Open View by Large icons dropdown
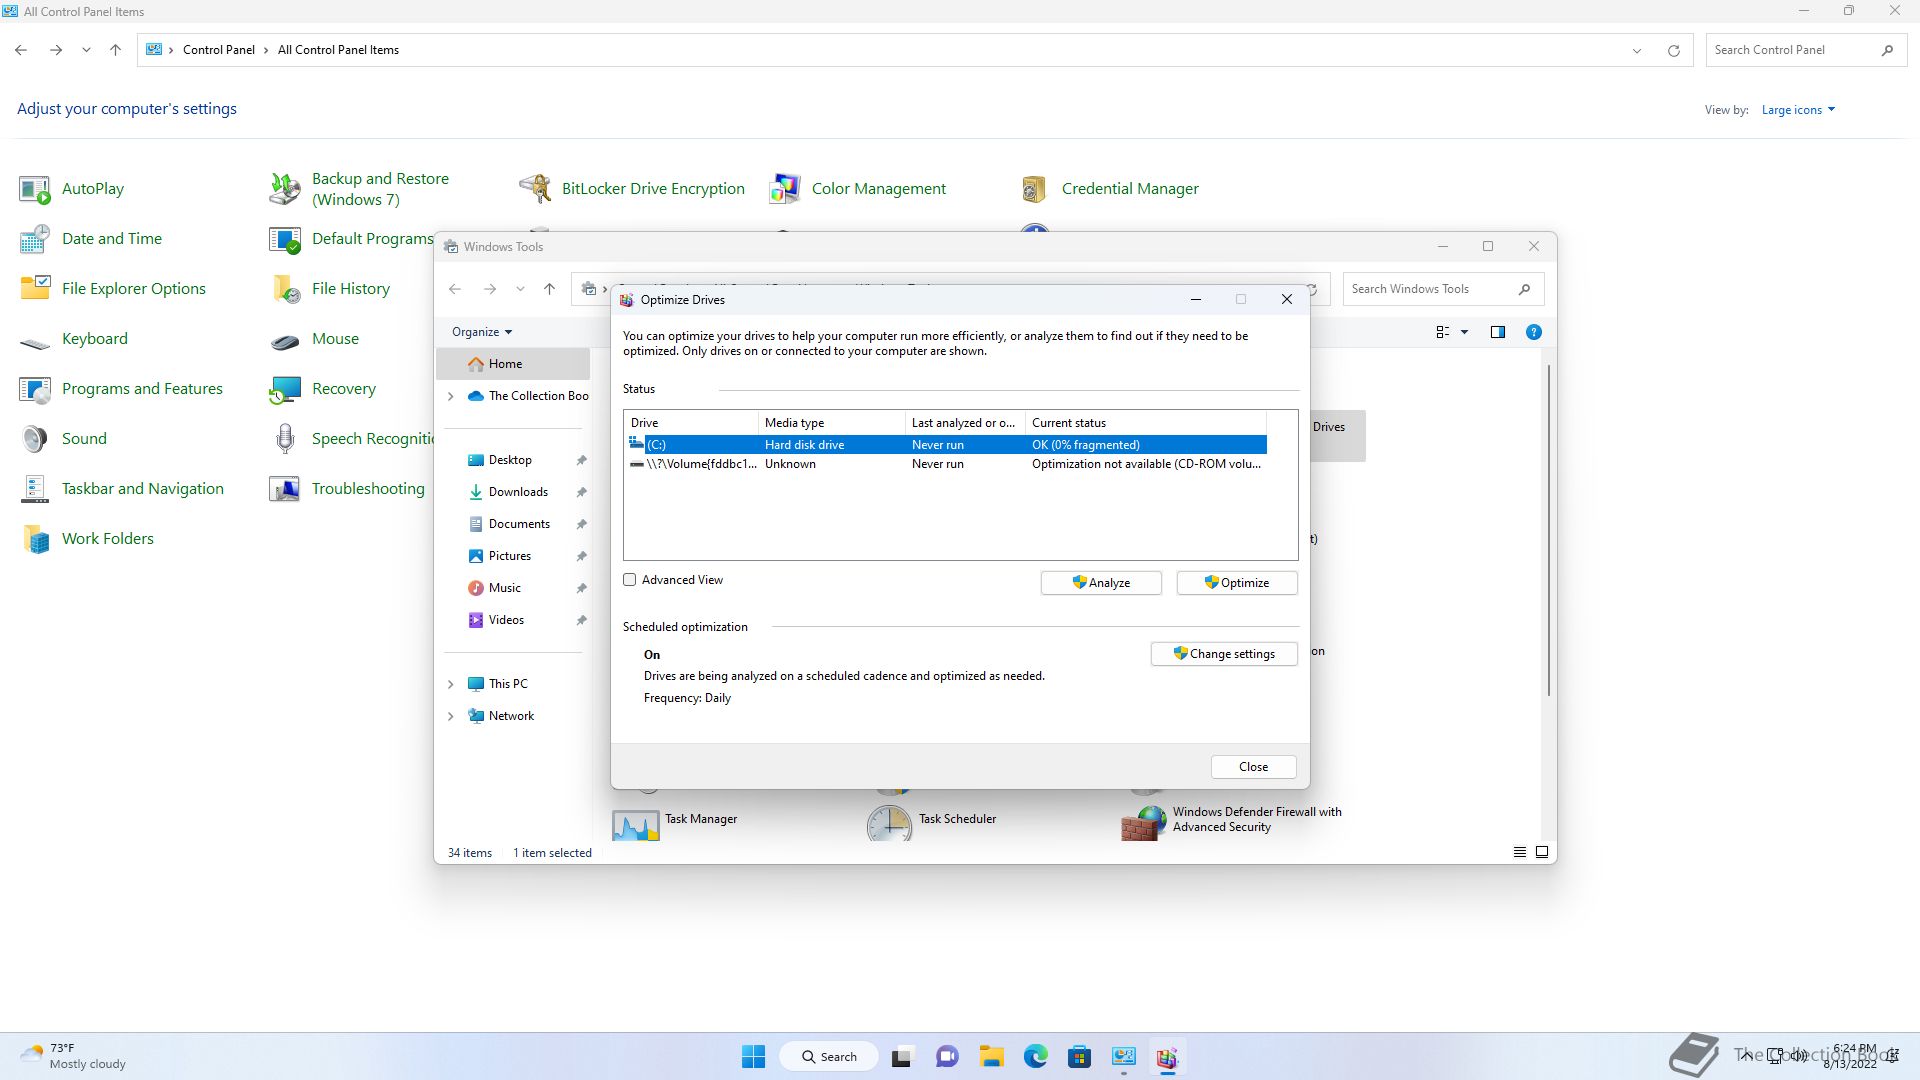Screen dimensions: 1920x1080 tap(1798, 110)
